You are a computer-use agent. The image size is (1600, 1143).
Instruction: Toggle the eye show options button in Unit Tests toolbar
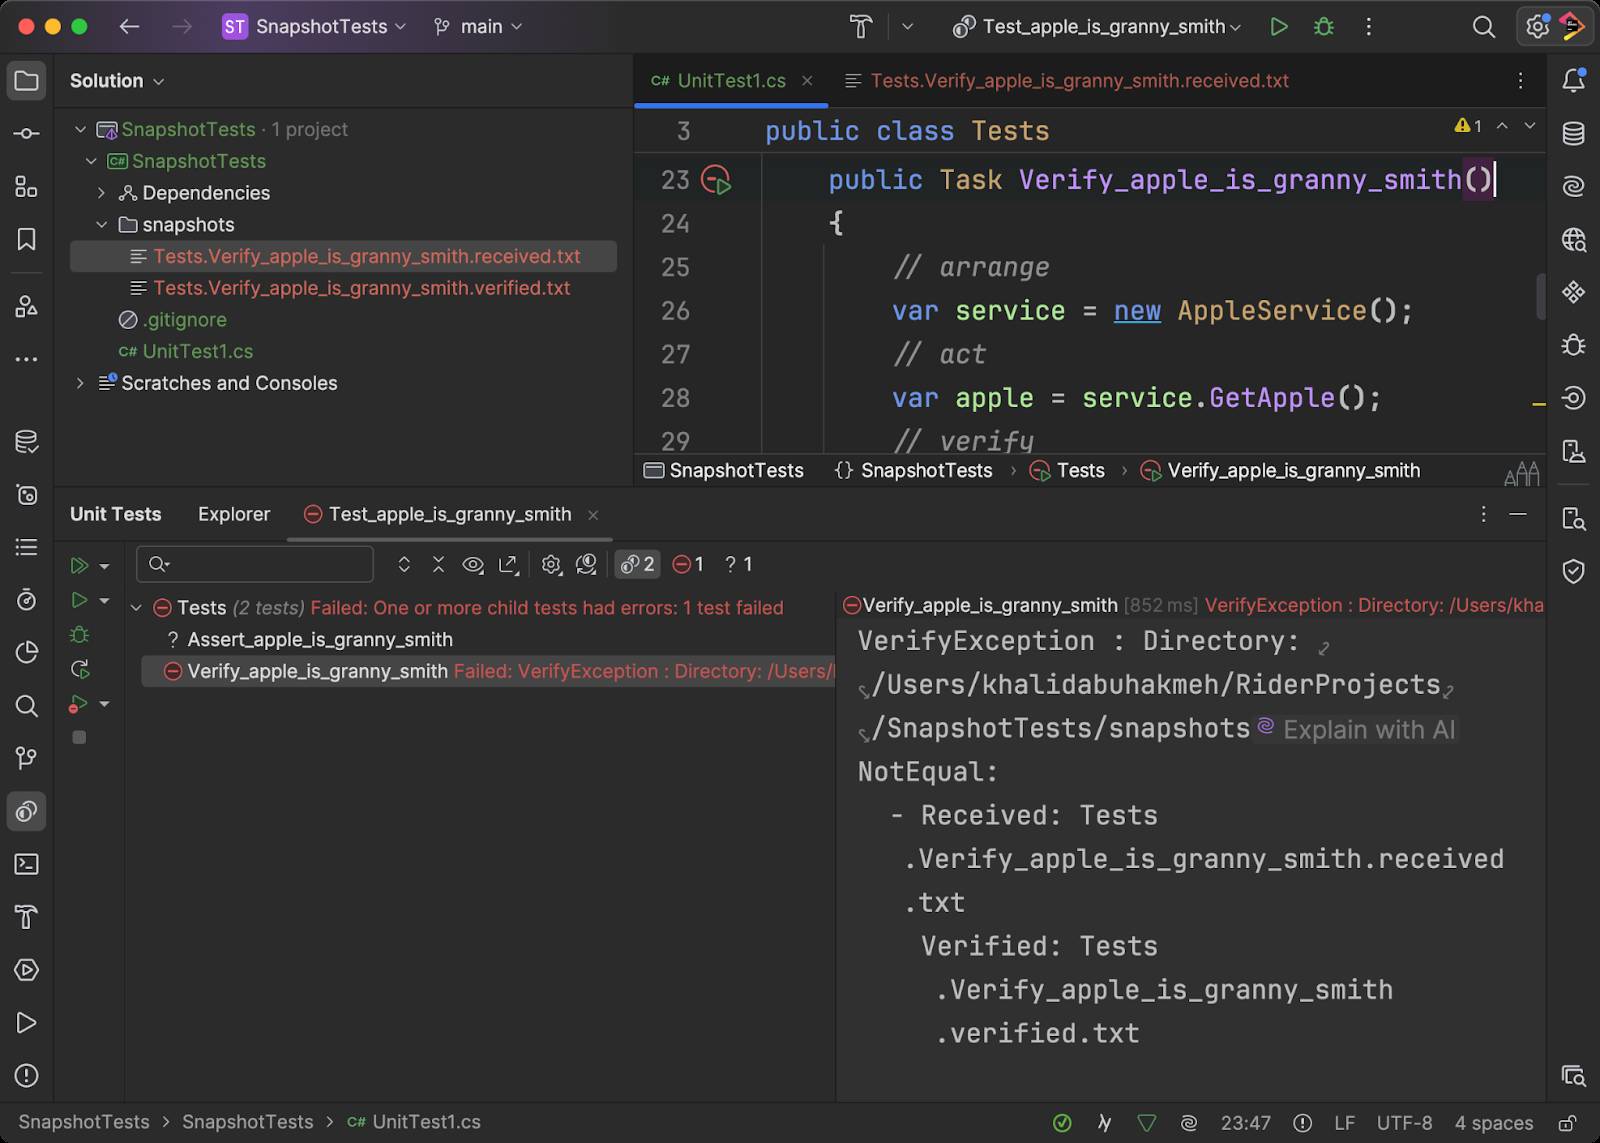[x=473, y=565]
